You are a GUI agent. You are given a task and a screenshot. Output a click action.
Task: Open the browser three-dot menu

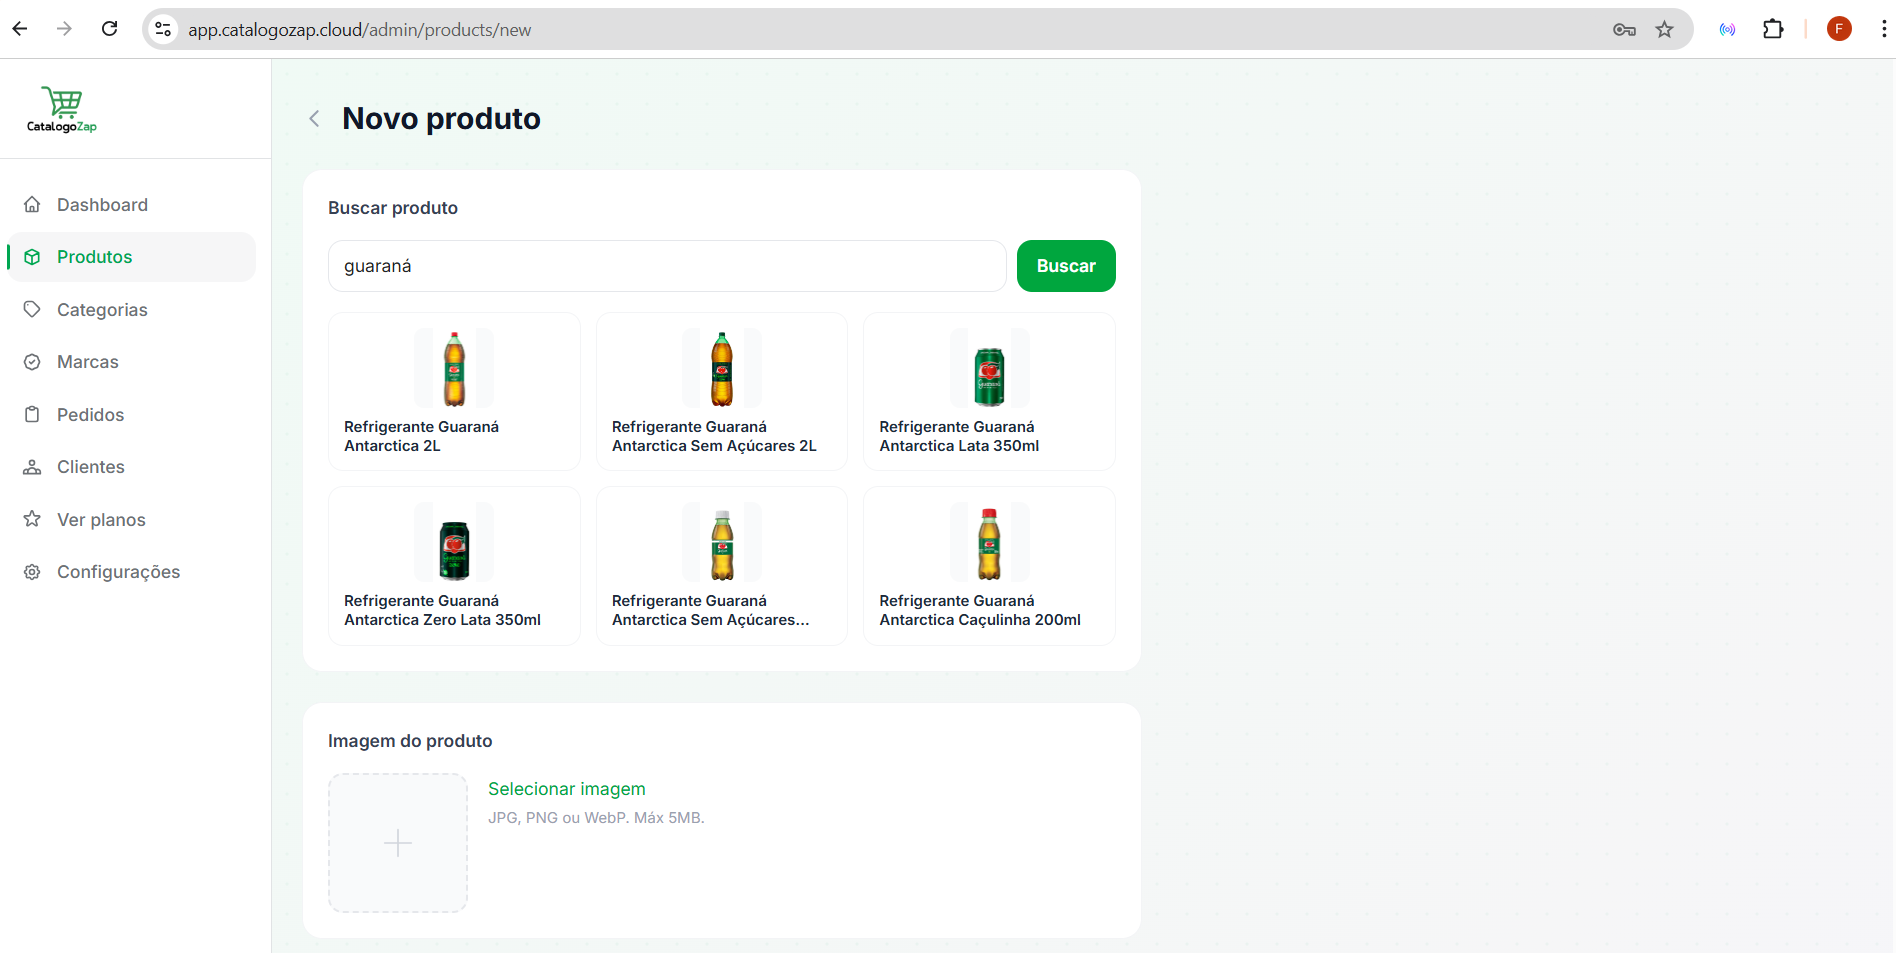point(1884,29)
